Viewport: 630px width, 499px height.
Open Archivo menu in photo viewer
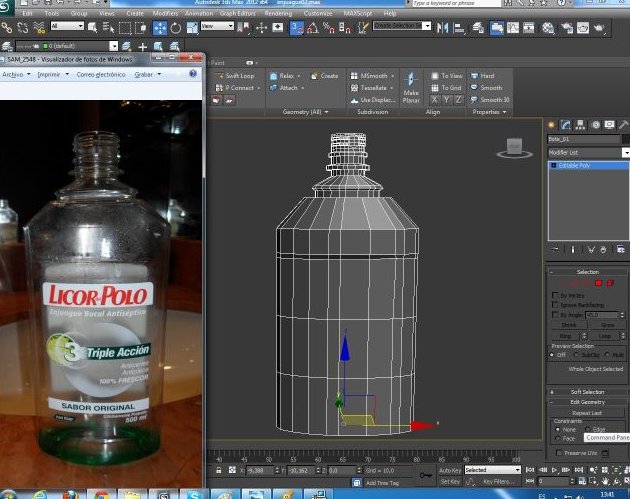coord(16,74)
